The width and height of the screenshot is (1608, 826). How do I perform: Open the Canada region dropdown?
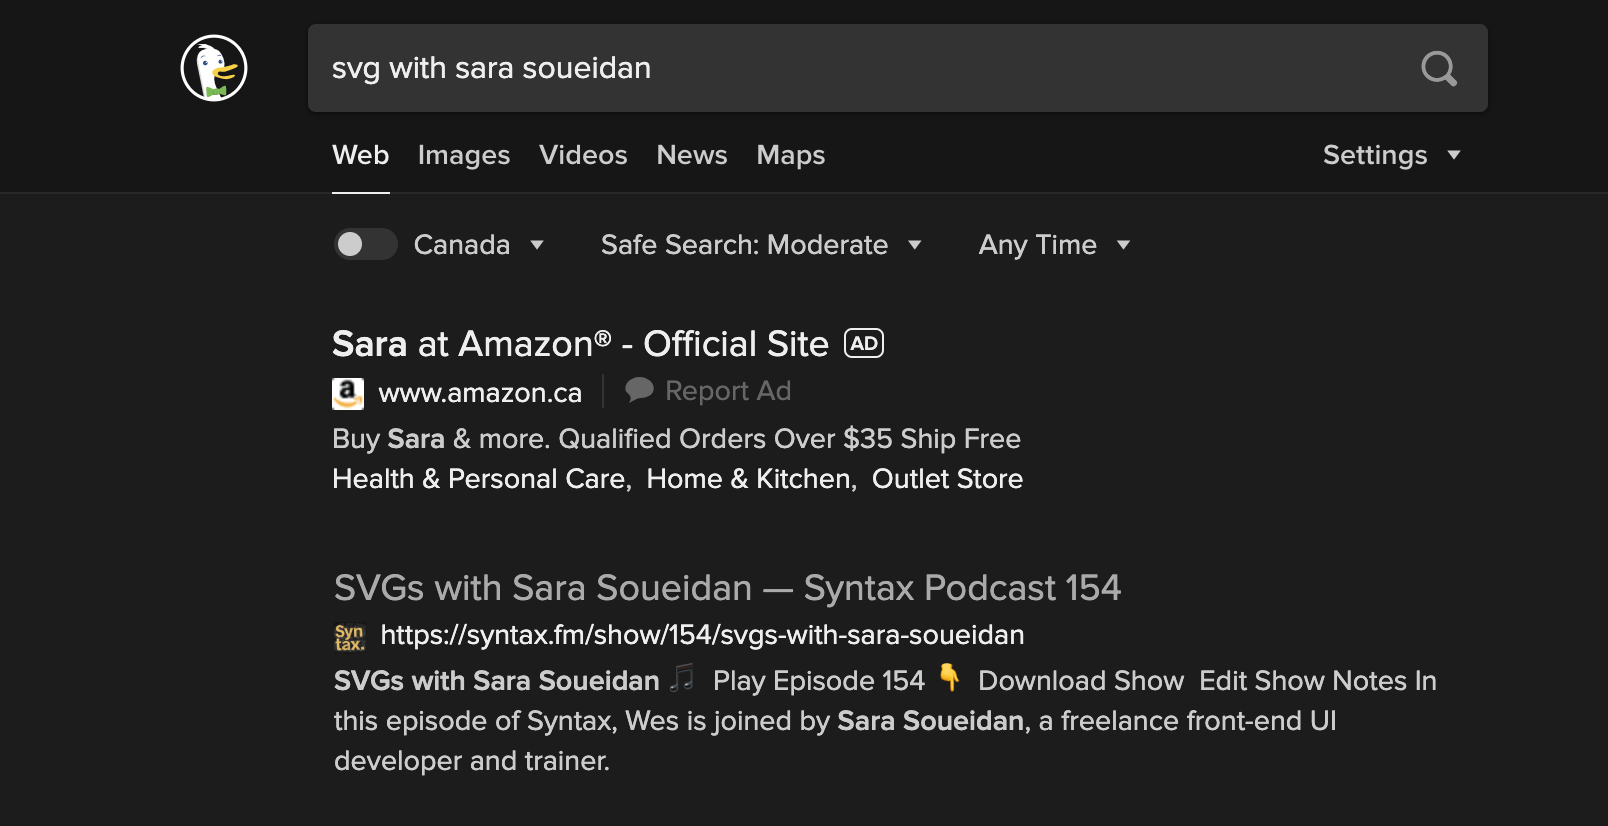click(480, 244)
